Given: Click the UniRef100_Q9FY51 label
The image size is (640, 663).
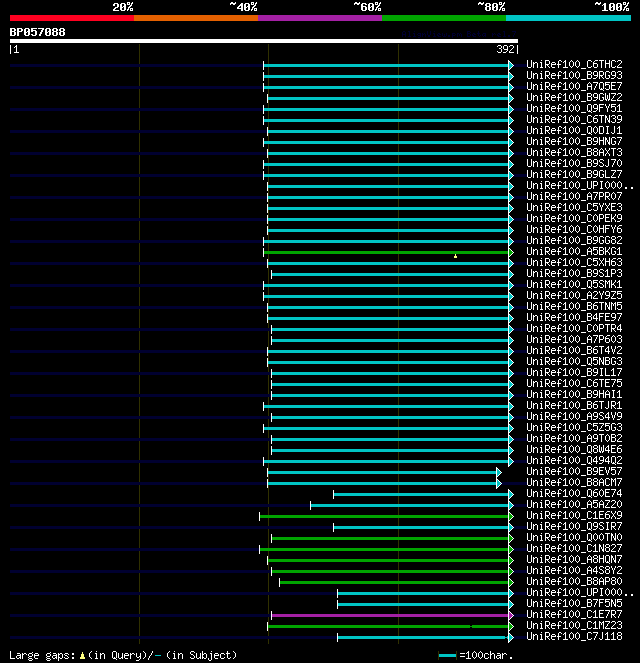Looking at the screenshot, I should click(x=574, y=108).
